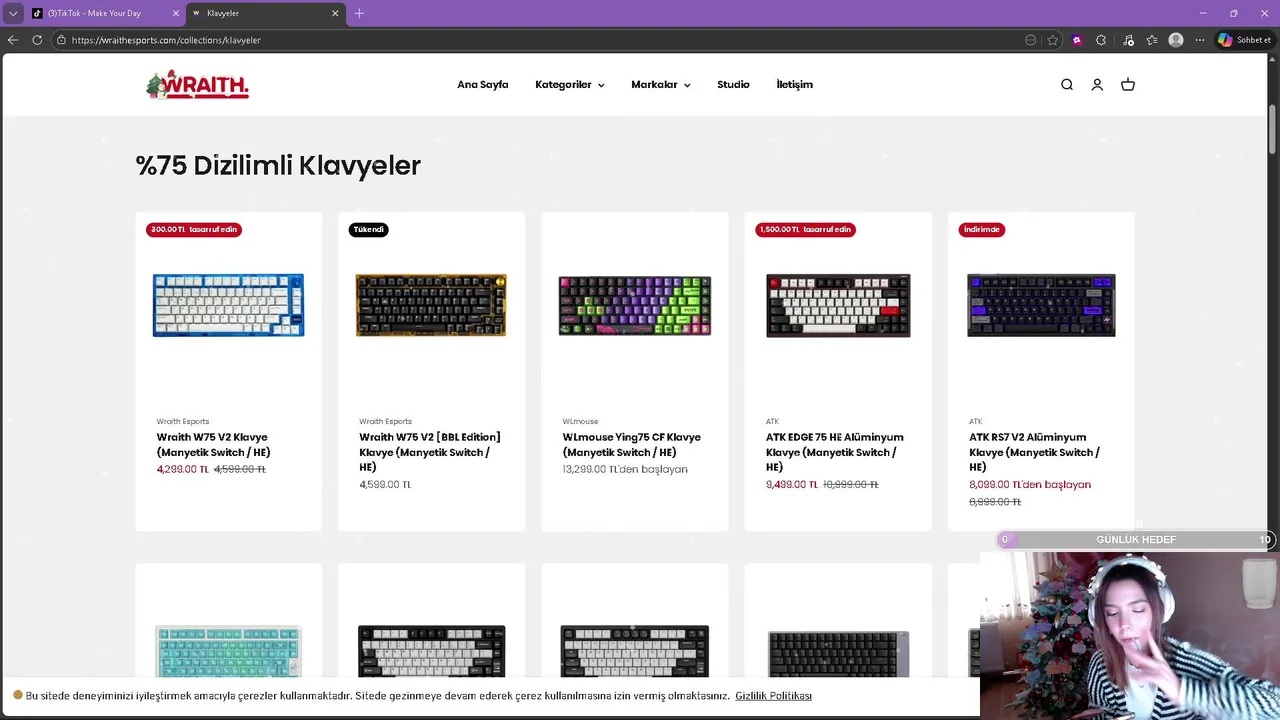Open the shopping cart icon
Viewport: 1280px width, 720px height.
(x=1128, y=85)
